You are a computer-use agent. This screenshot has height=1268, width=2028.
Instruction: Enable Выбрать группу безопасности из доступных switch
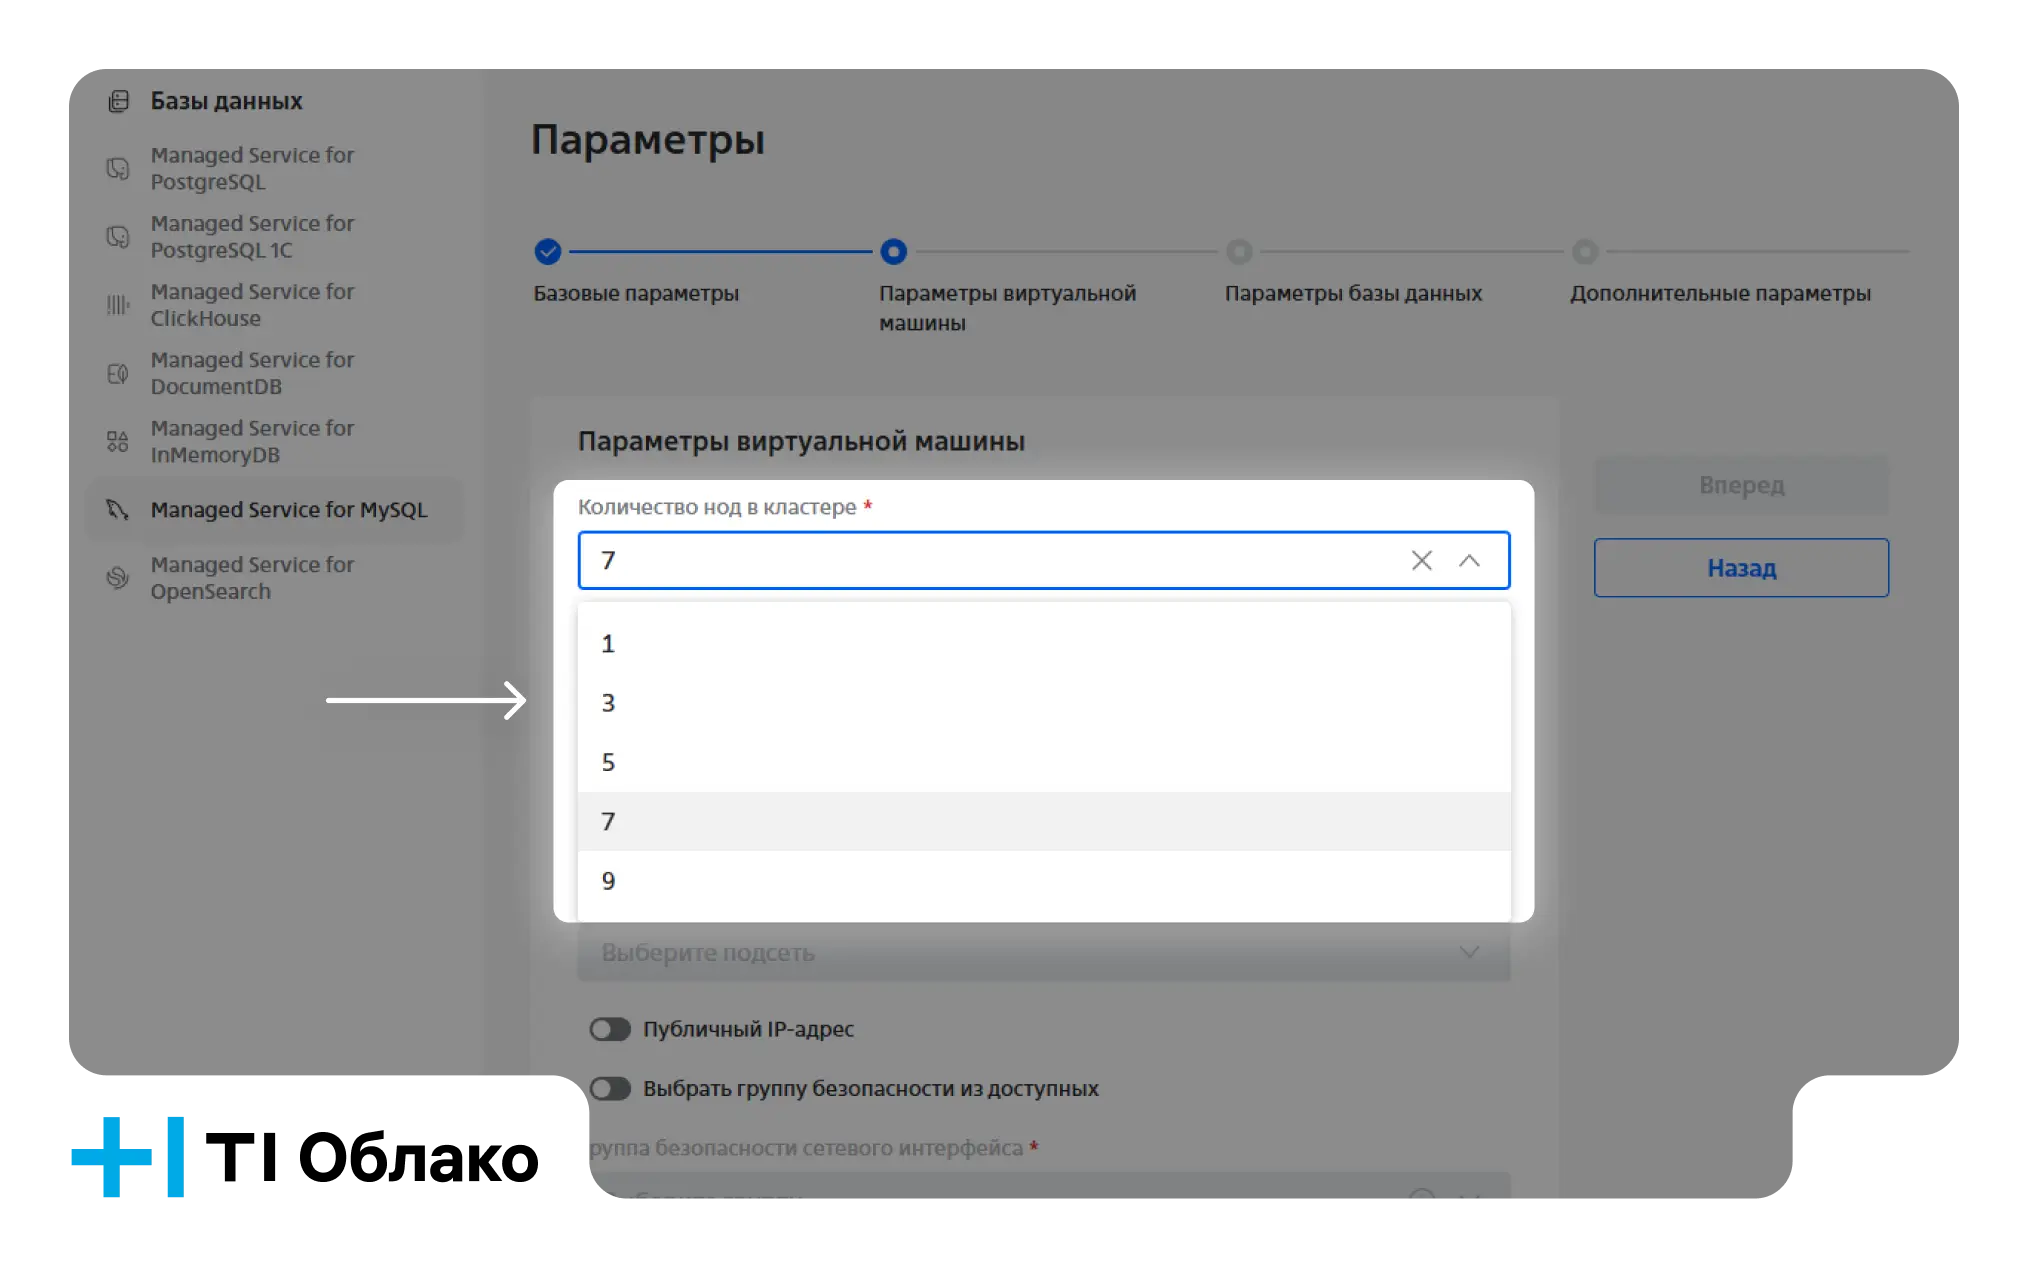610,1088
